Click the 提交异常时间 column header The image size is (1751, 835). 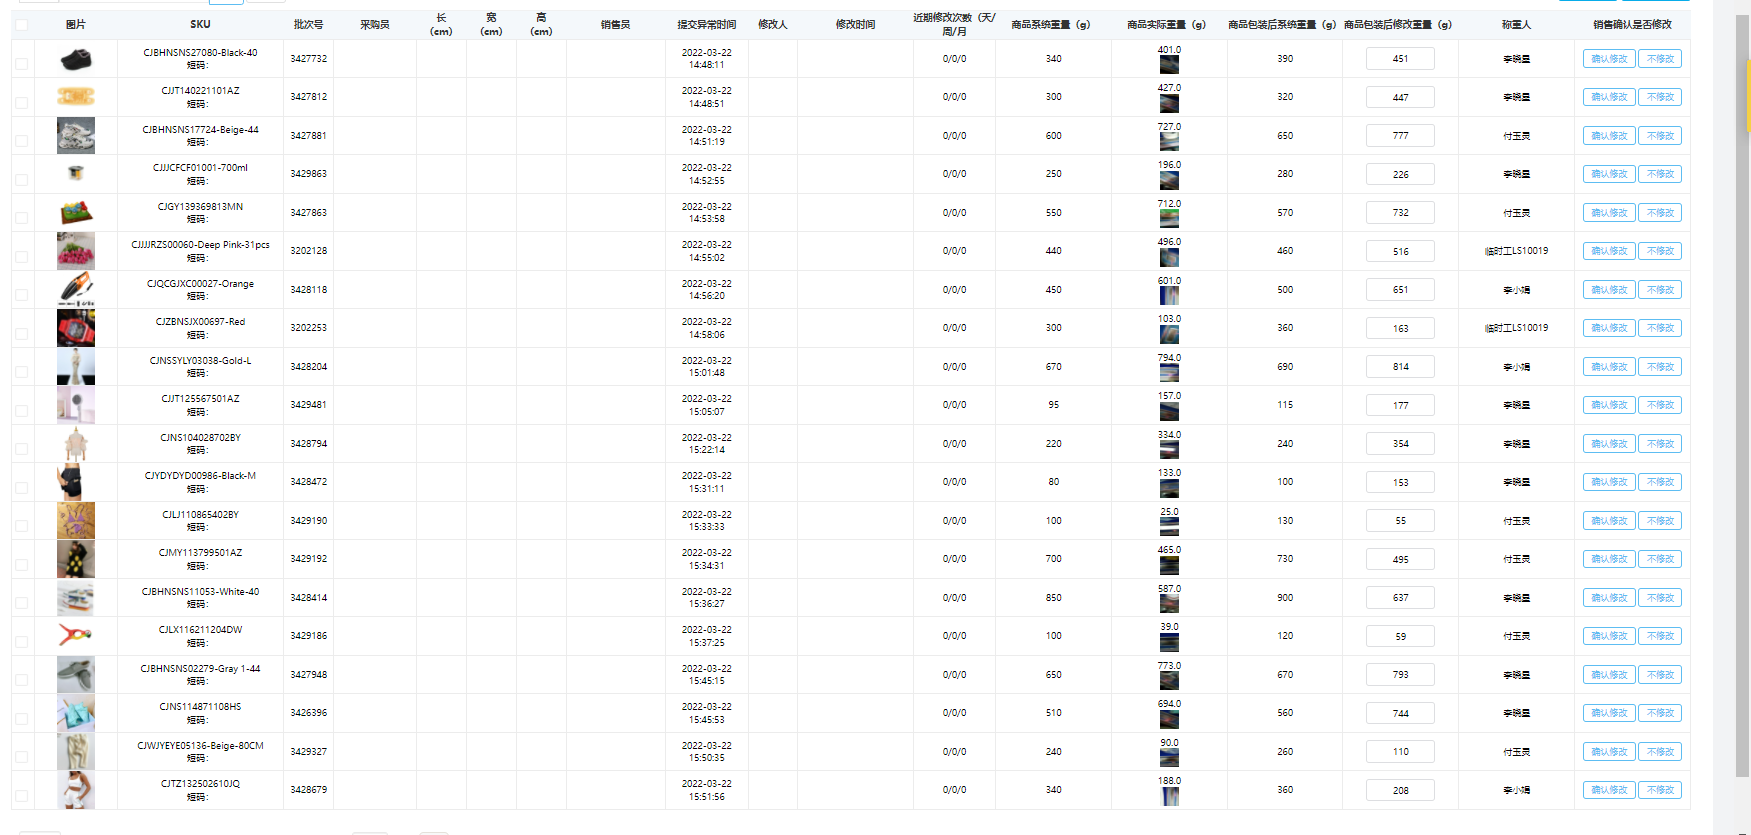(x=706, y=24)
